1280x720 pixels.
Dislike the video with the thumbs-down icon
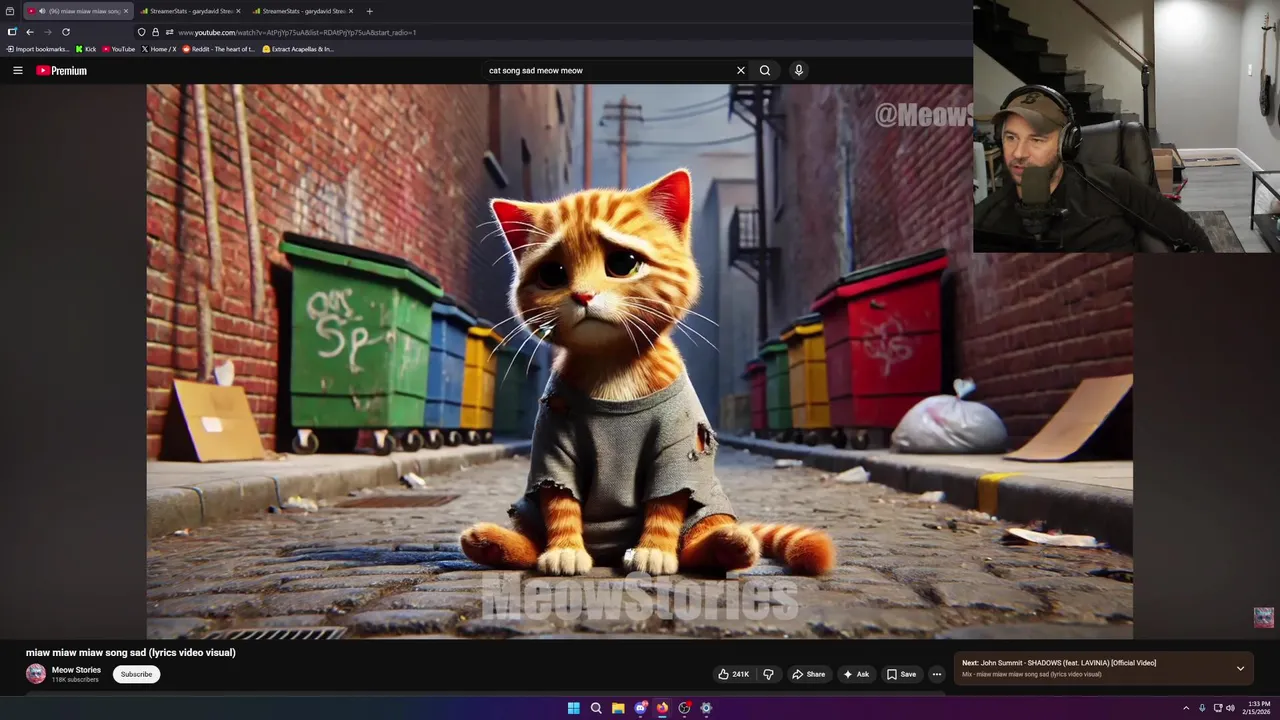[768, 674]
